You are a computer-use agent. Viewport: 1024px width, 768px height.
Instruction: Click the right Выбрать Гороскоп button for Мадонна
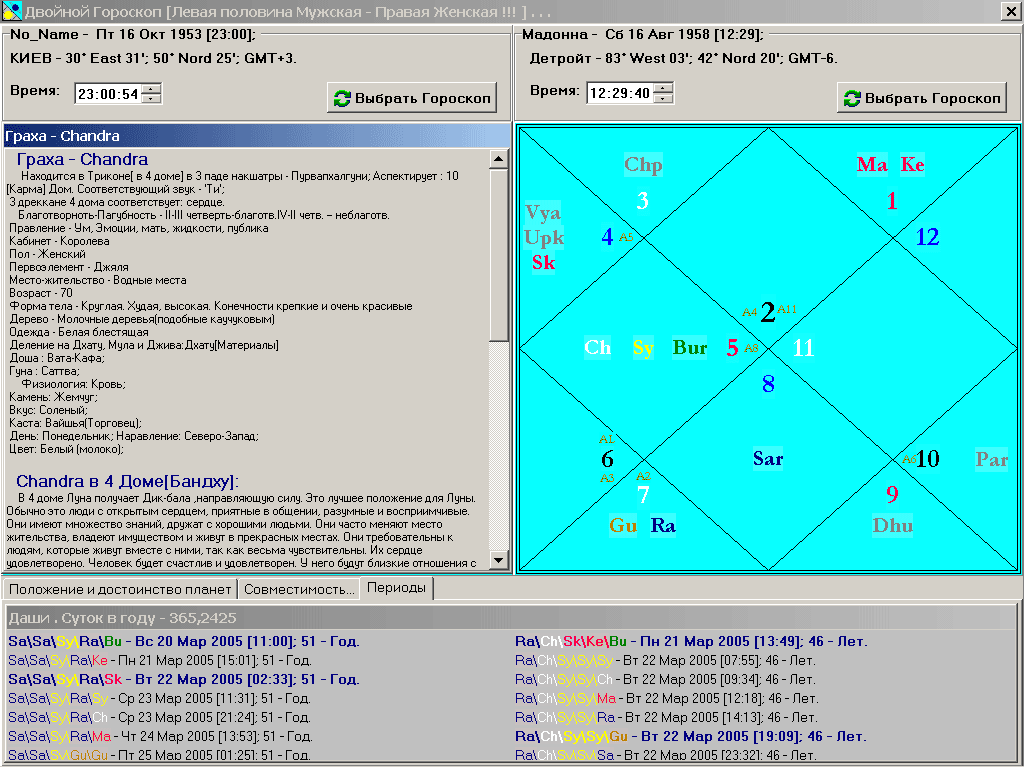click(922, 98)
